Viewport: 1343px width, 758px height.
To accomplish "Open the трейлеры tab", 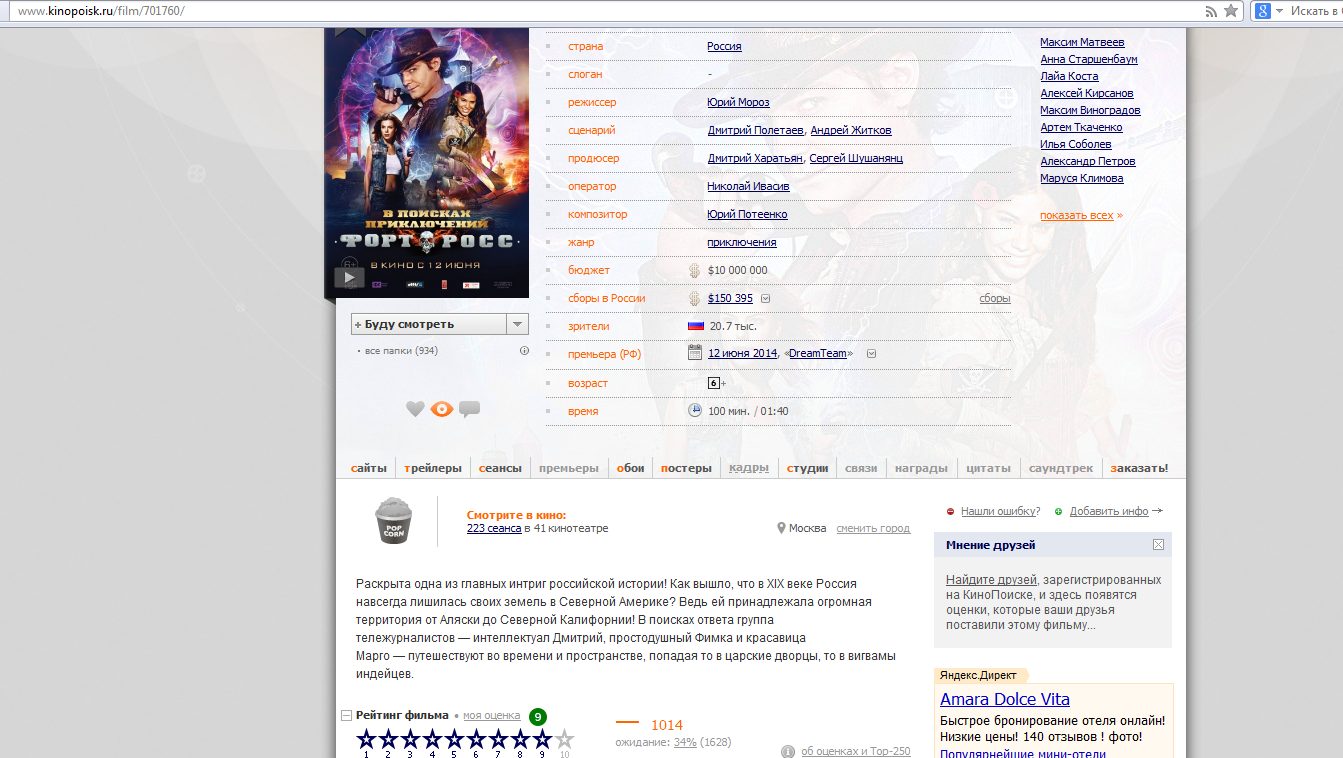I will click(433, 468).
